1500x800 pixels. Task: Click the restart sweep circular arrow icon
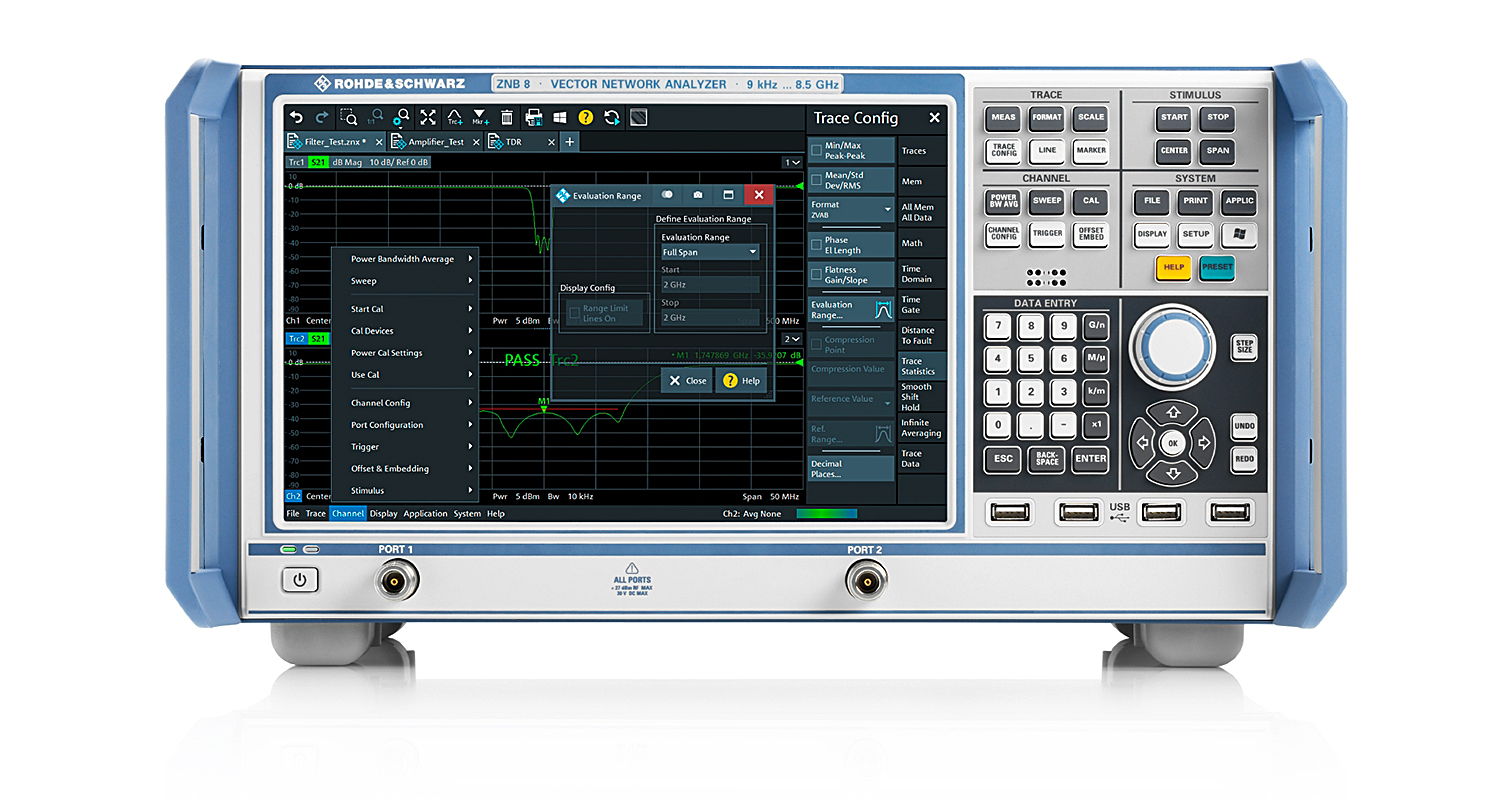coord(612,117)
